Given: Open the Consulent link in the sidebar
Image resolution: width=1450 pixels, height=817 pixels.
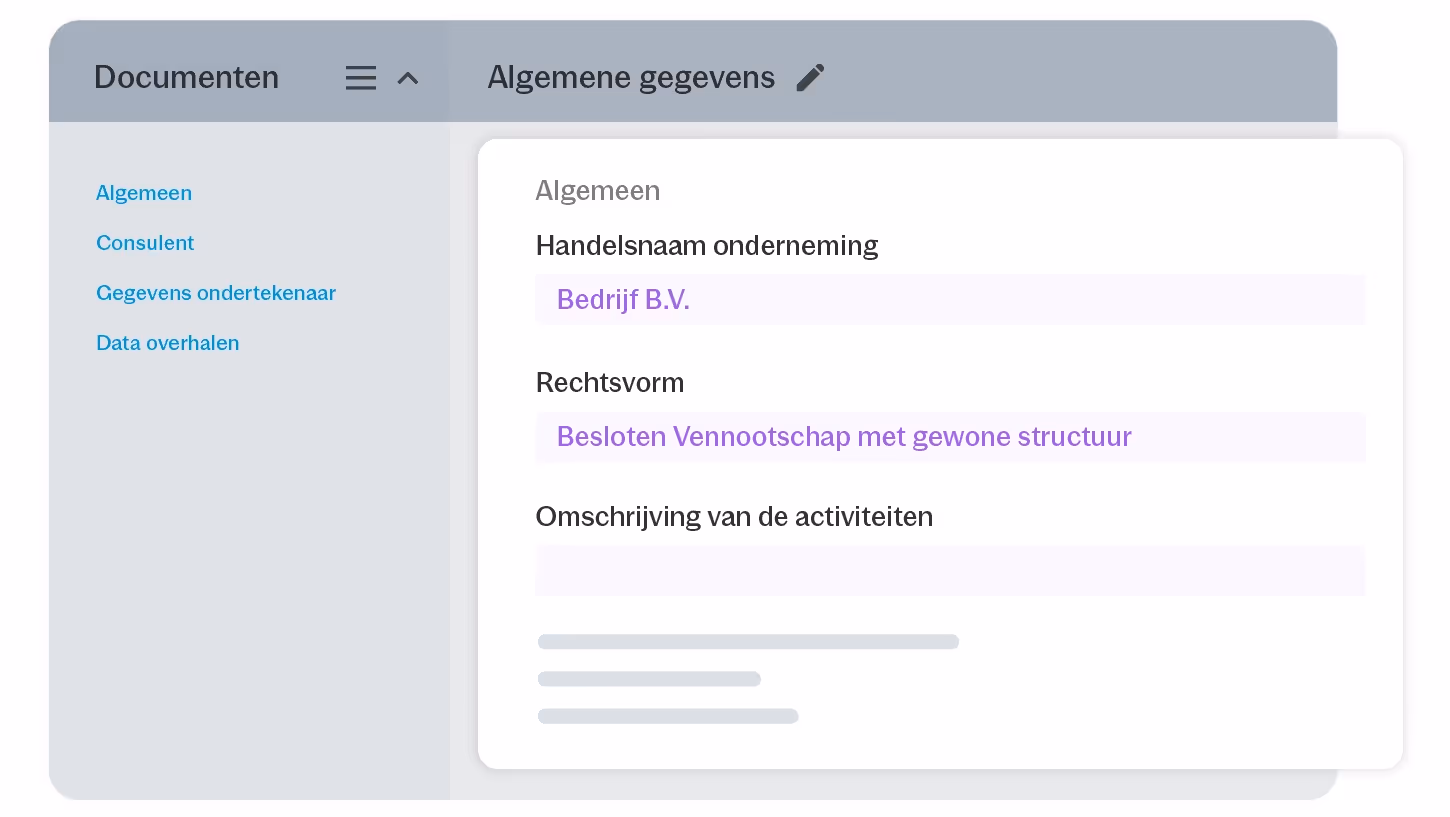Looking at the screenshot, I should pos(145,243).
